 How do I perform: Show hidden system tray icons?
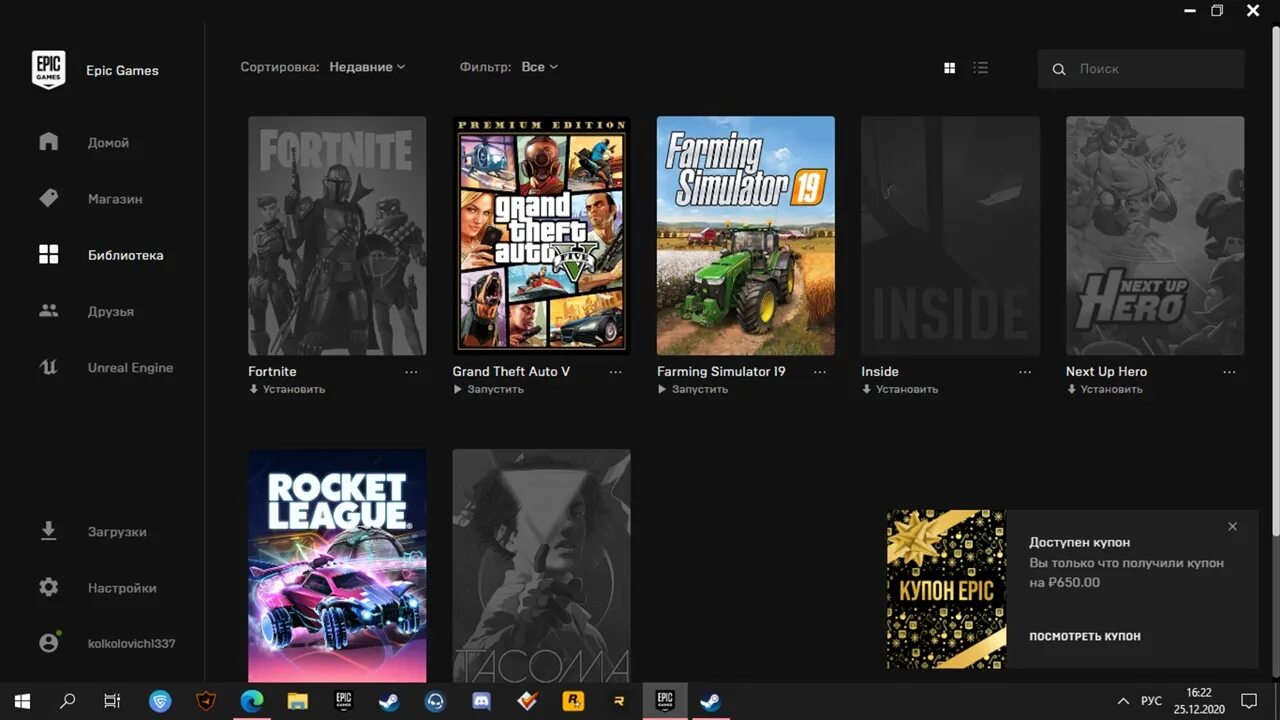click(x=1123, y=701)
